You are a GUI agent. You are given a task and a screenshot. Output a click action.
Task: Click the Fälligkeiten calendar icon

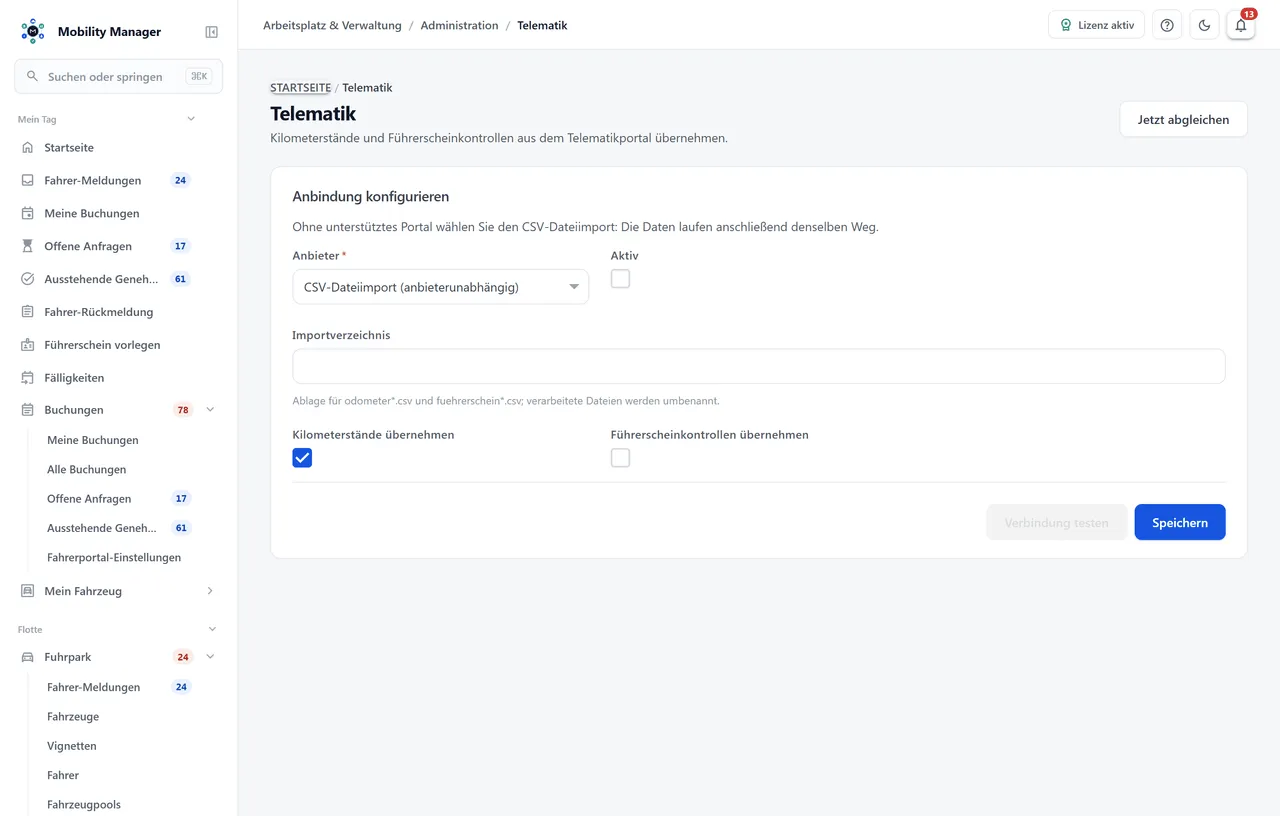click(x=28, y=378)
